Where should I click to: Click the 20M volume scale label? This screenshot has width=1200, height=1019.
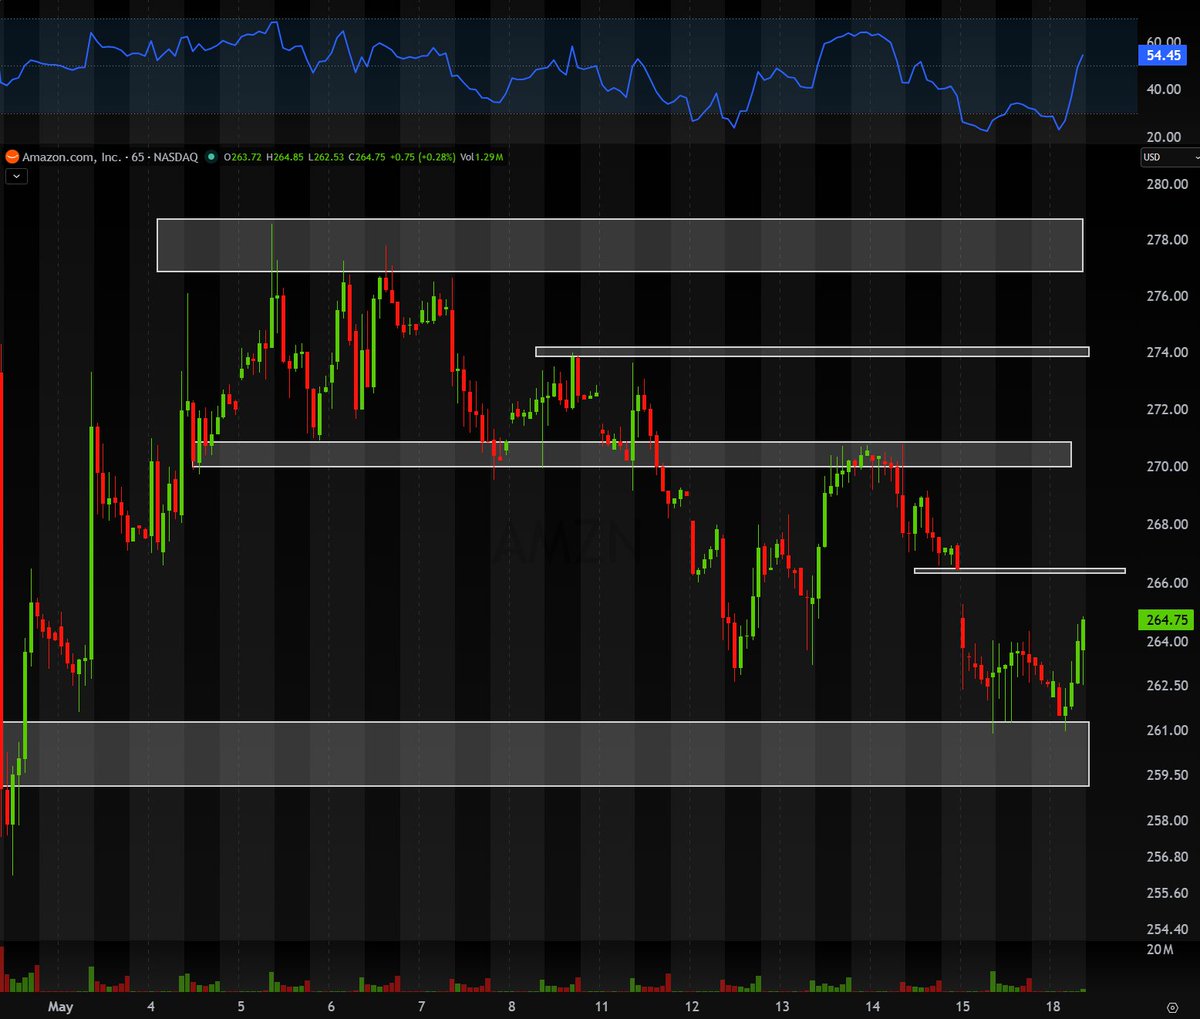[x=1160, y=949]
